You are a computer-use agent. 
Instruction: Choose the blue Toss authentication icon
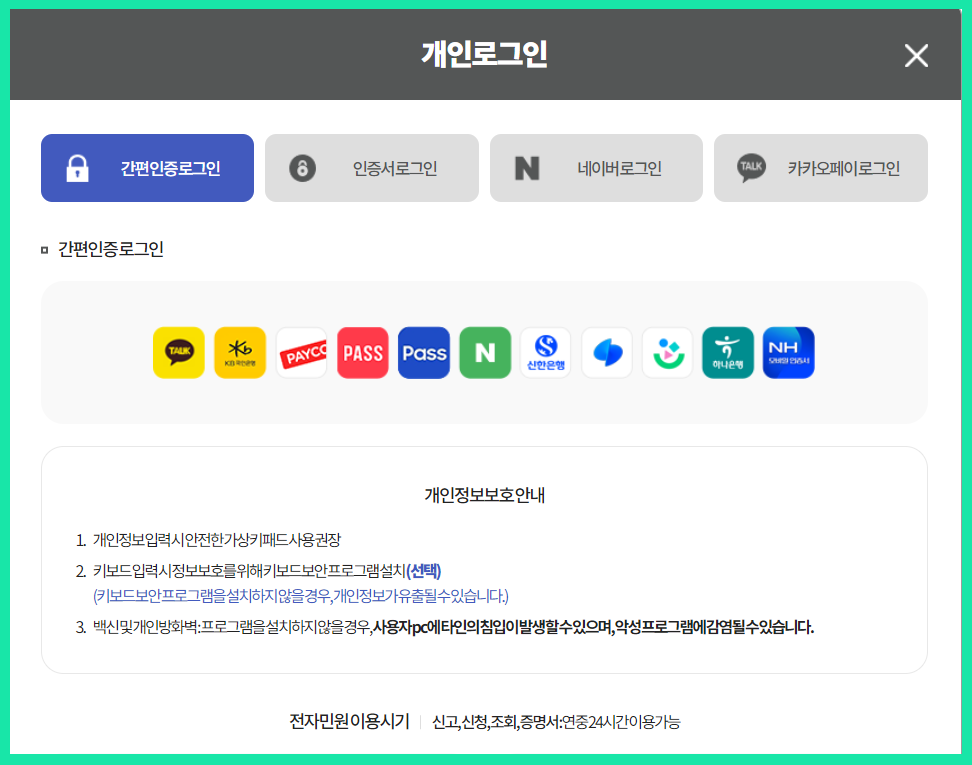point(607,352)
